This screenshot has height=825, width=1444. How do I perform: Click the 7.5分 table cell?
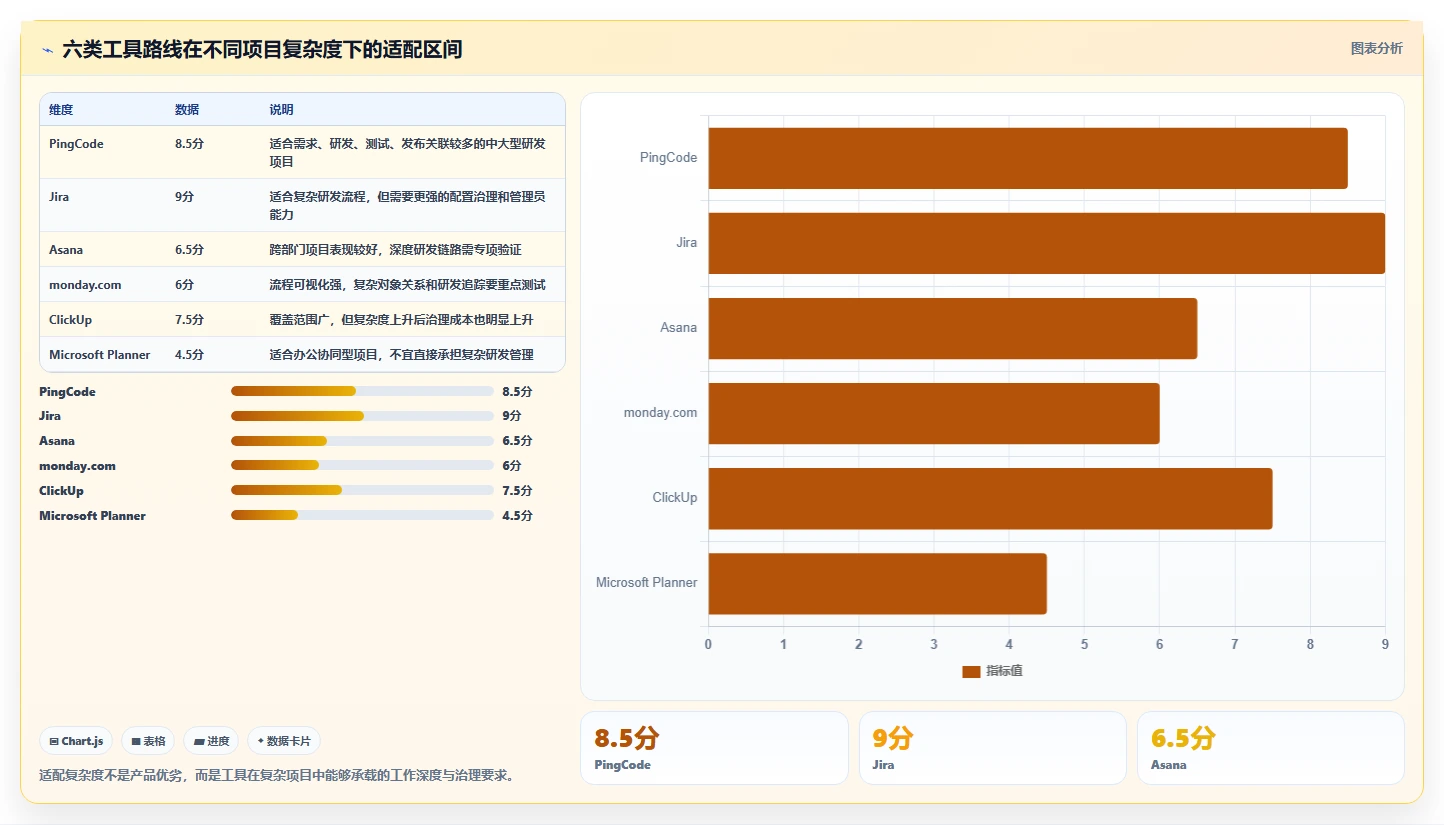point(189,319)
